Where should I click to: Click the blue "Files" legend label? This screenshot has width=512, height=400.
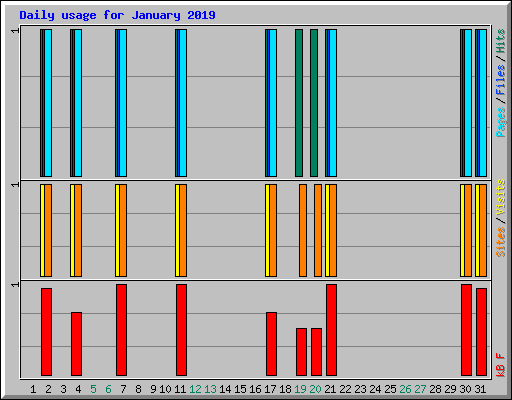pos(501,80)
